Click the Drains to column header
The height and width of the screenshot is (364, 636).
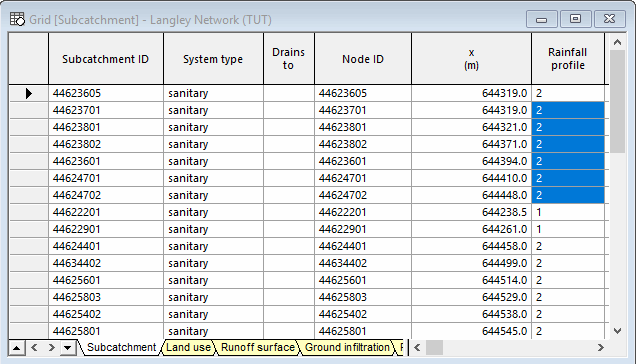point(289,59)
